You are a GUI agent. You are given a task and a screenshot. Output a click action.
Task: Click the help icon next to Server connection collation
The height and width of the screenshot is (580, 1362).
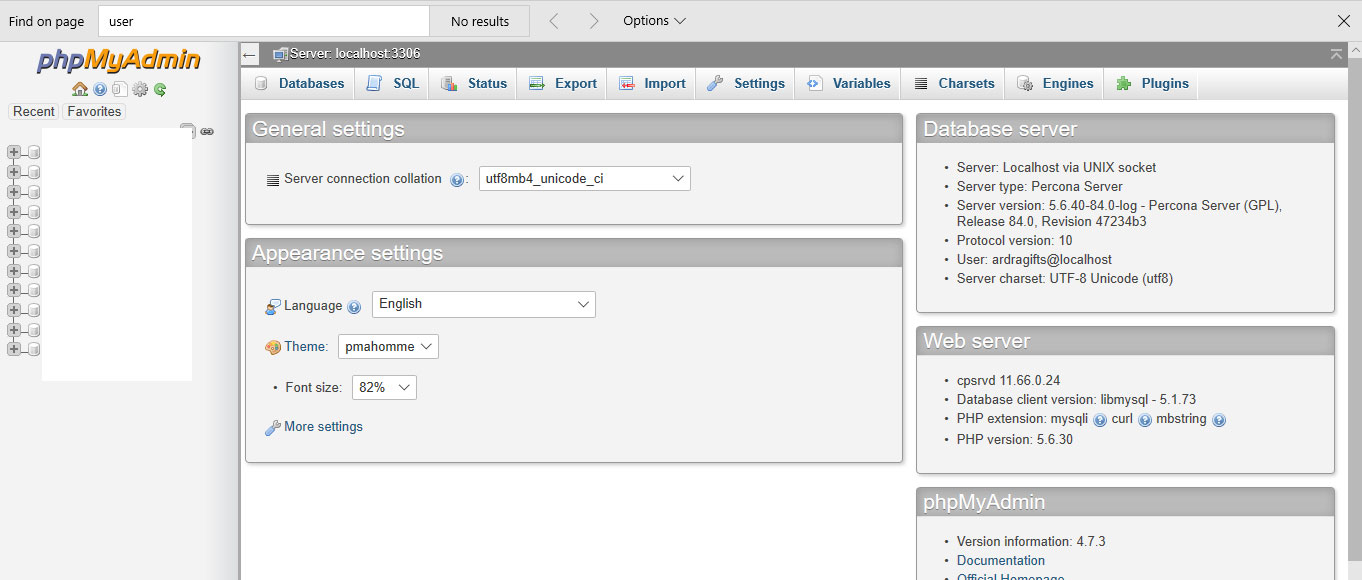[457, 180]
